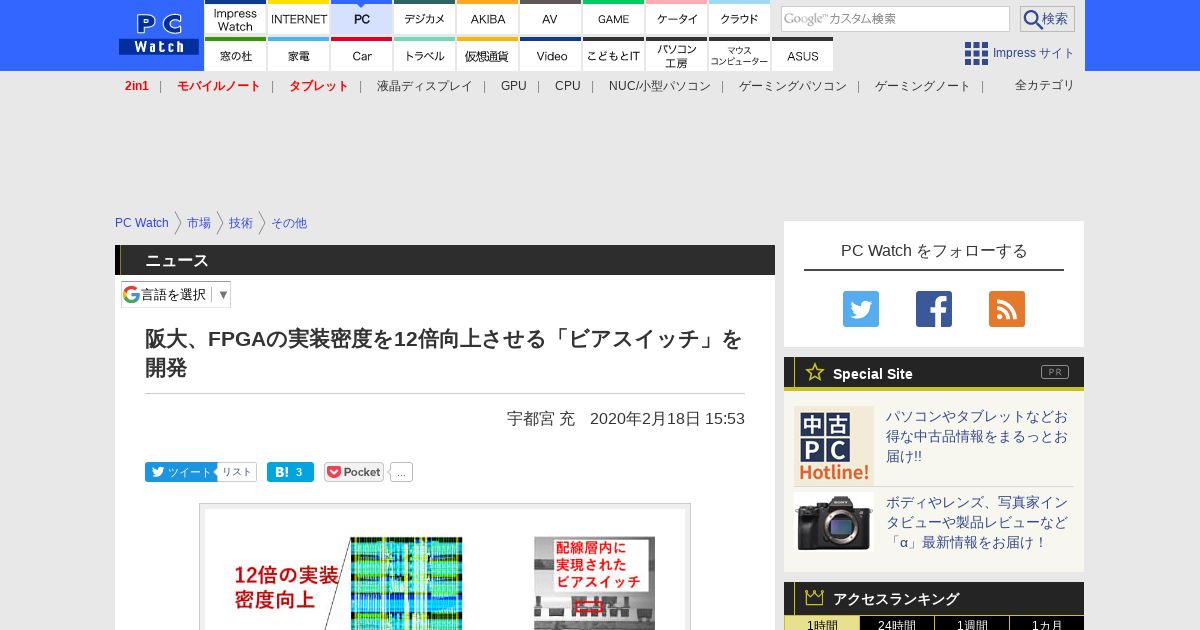Viewport: 1200px width, 630px height.
Task: Click the PC Watch breadcrumb
Action: 142,223
